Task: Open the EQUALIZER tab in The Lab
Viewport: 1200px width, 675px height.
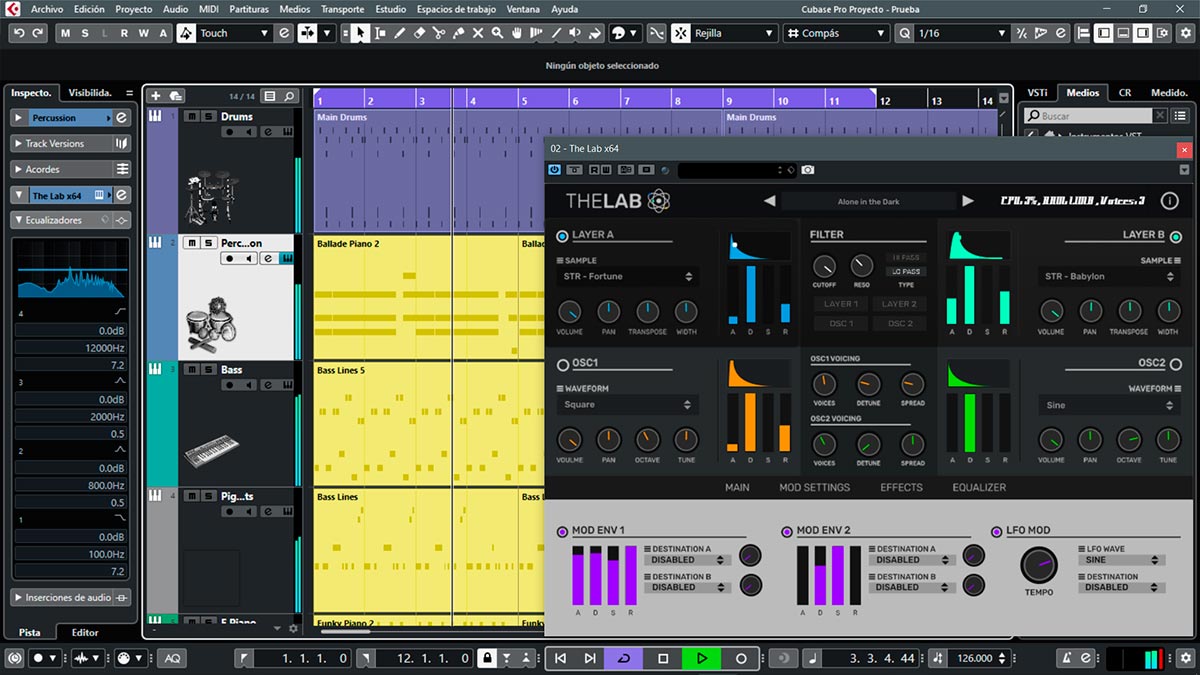Action: click(x=980, y=487)
